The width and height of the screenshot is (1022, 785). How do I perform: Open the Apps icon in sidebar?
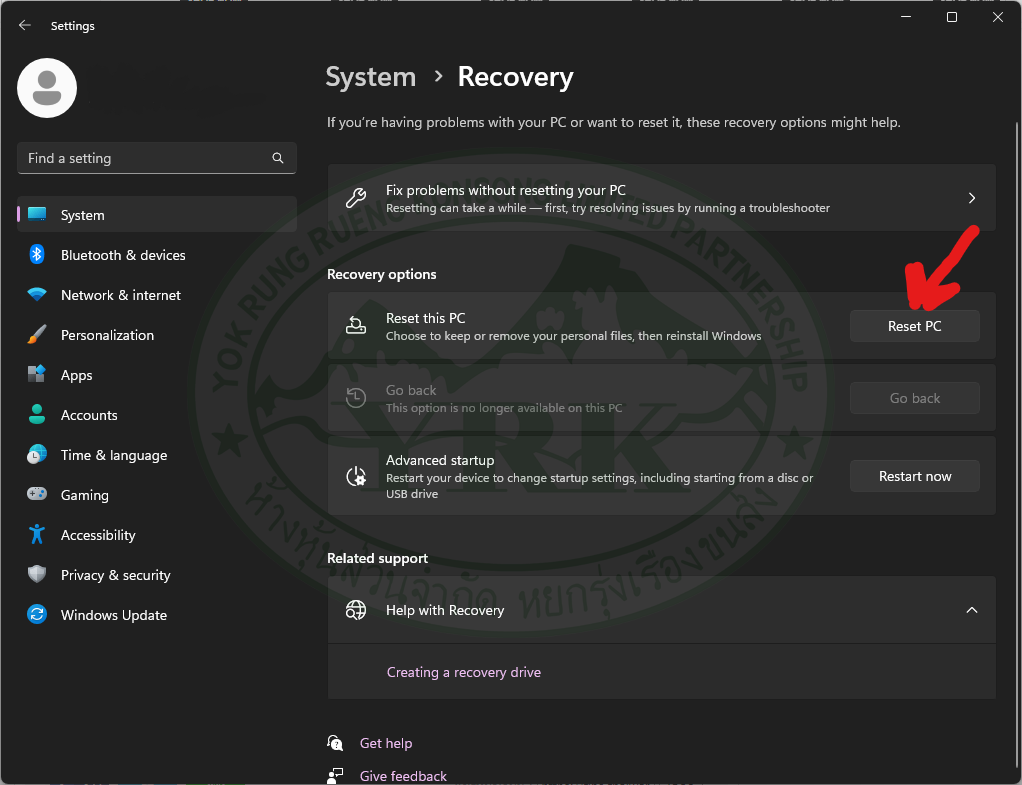(x=37, y=374)
